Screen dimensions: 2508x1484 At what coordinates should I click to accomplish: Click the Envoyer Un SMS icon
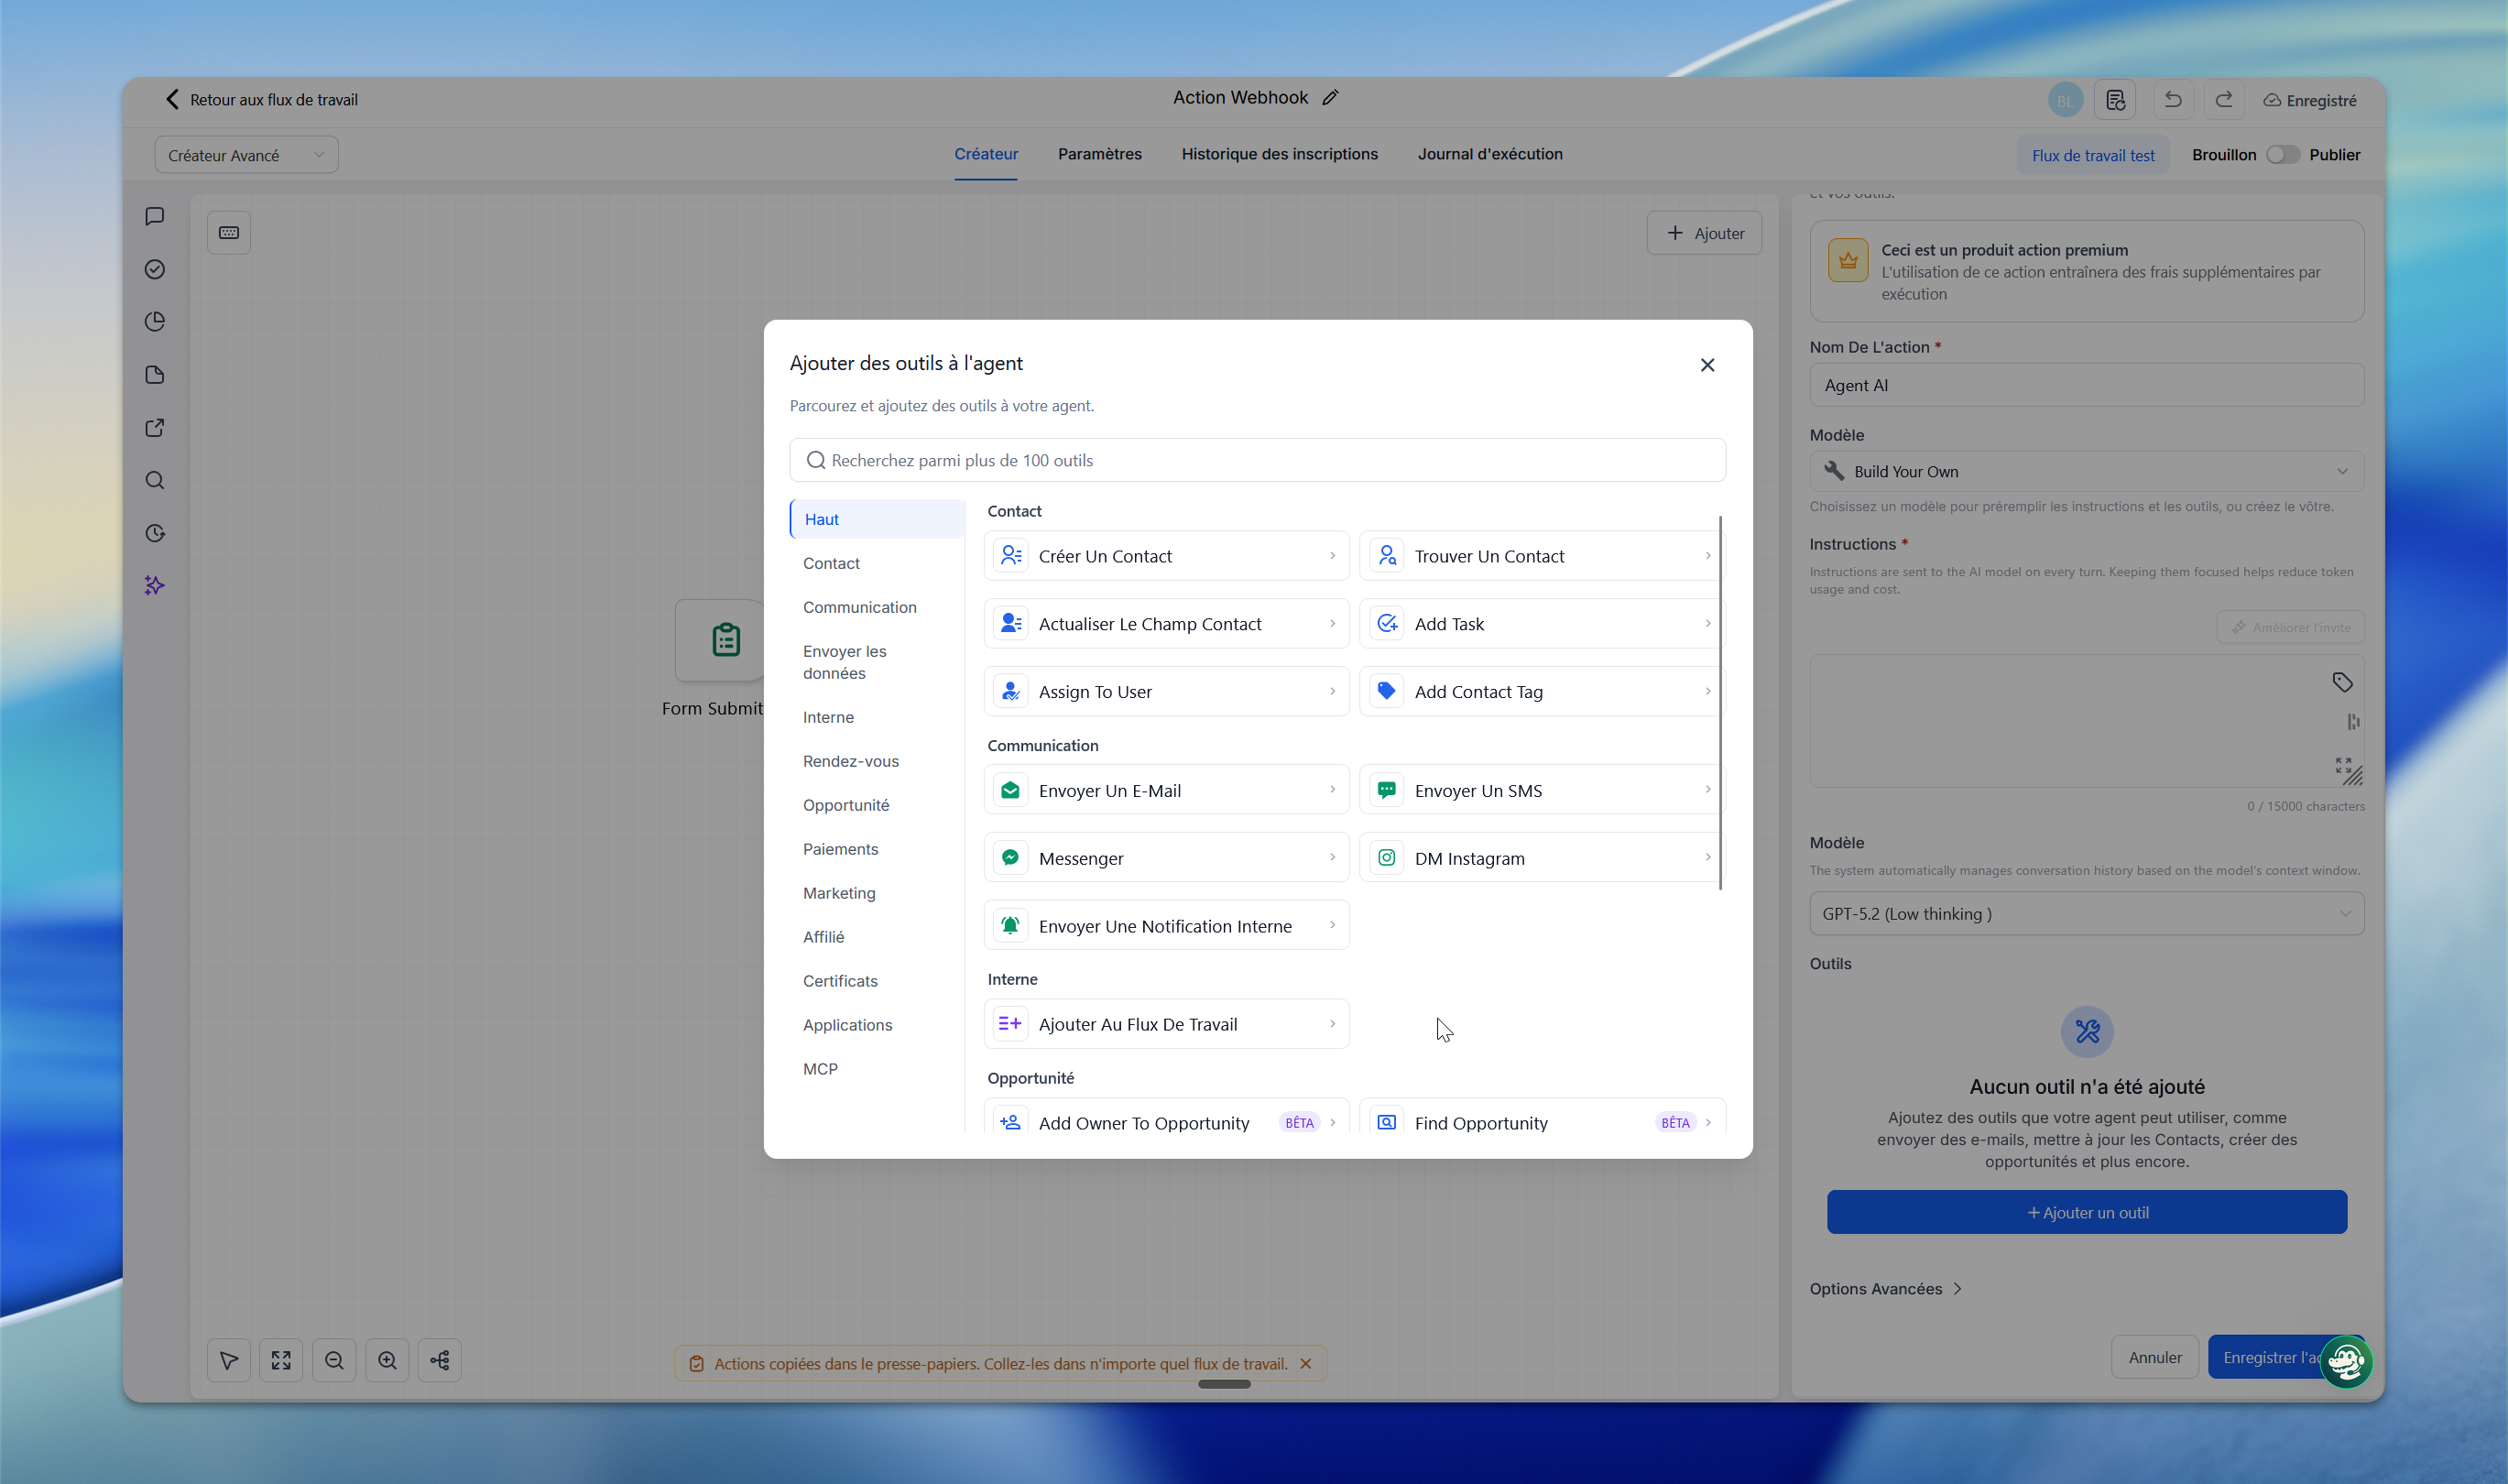1387,790
